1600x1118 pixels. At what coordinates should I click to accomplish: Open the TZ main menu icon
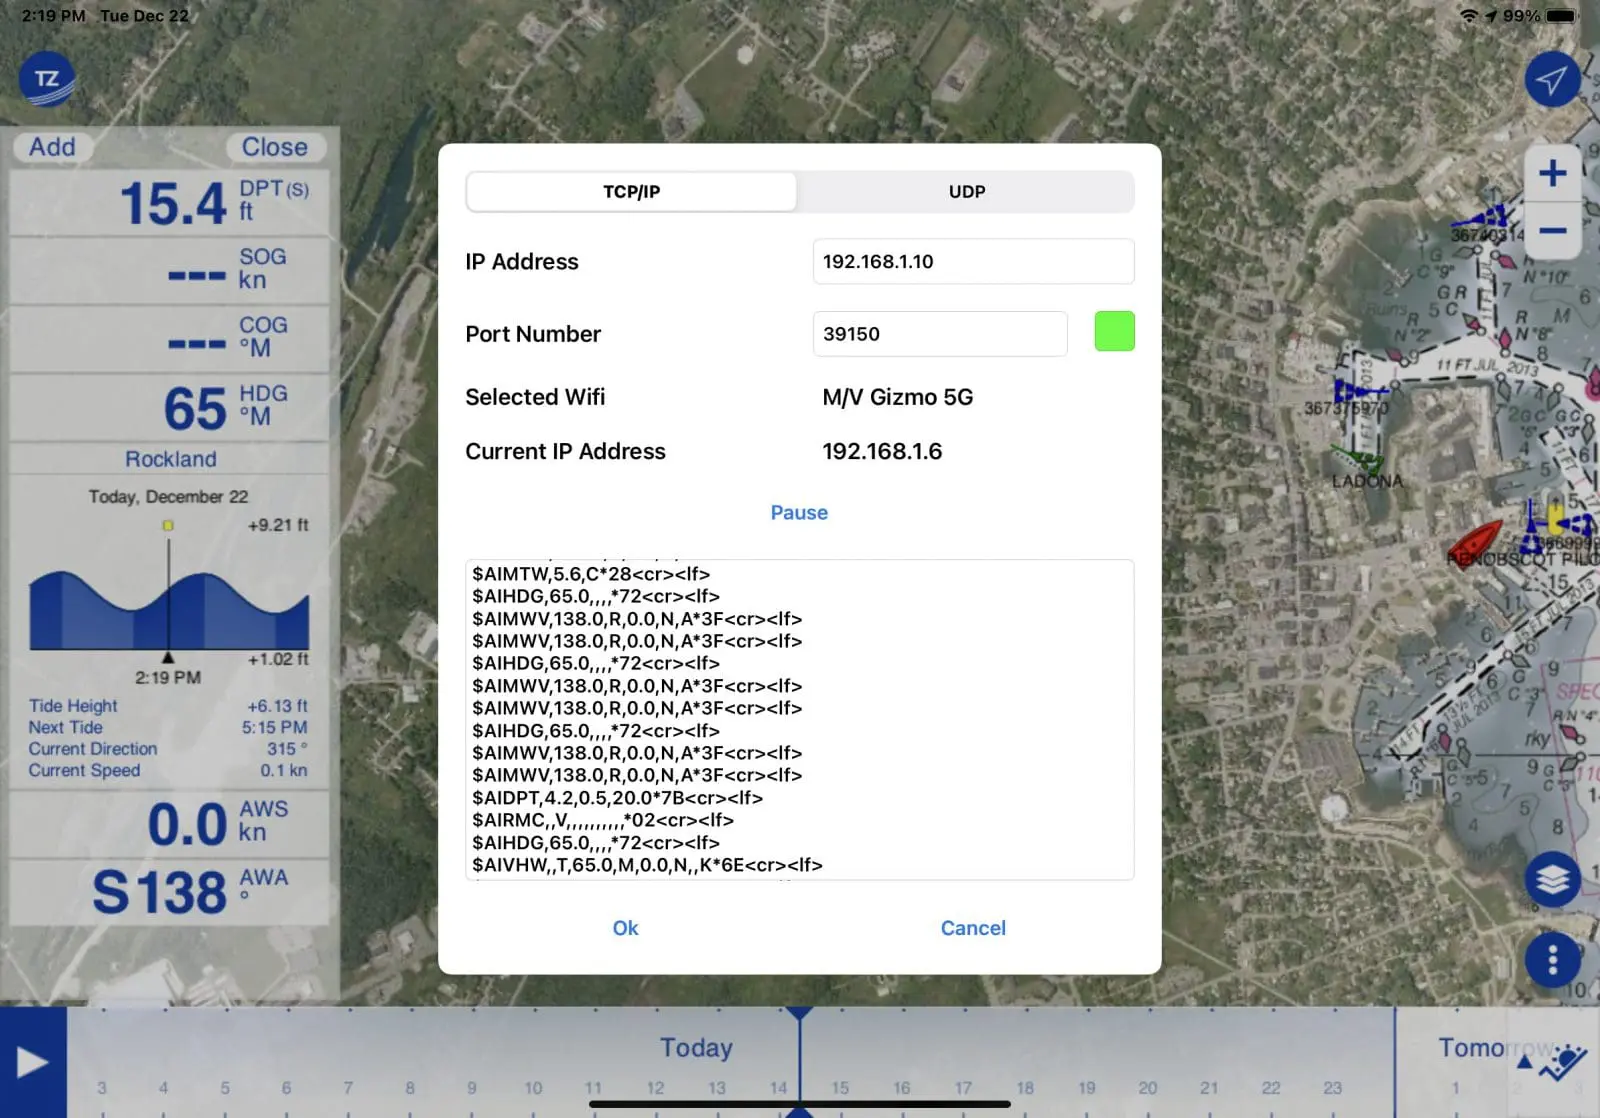47,80
